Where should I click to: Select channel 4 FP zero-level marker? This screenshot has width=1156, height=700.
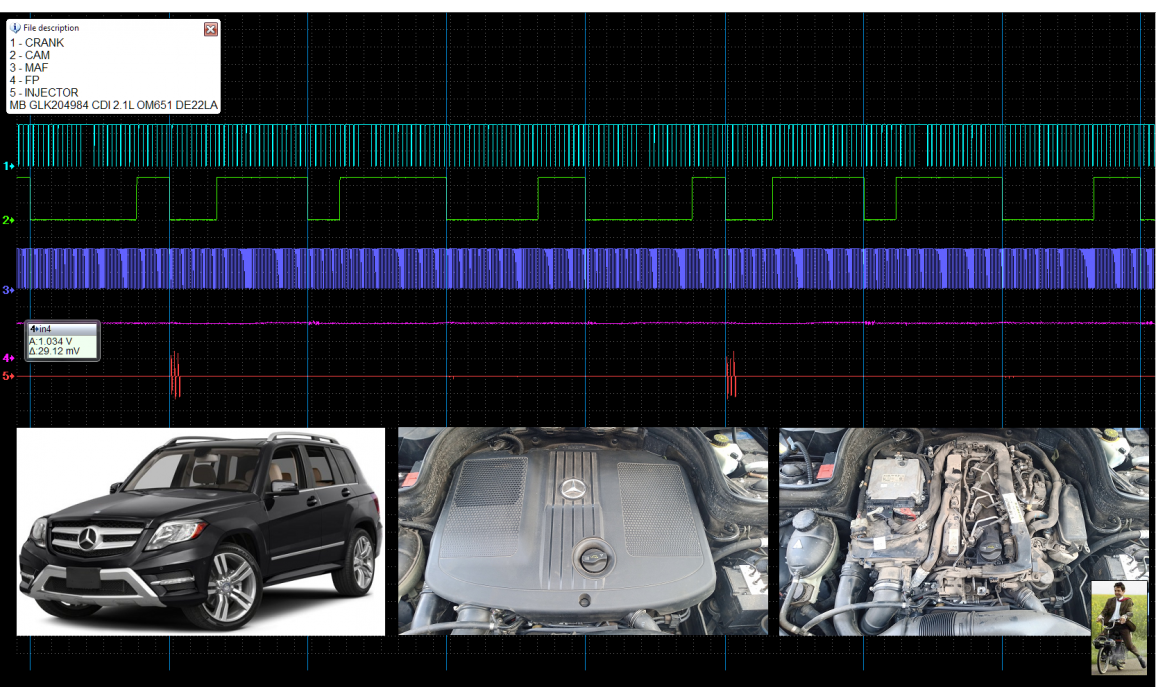coord(8,358)
